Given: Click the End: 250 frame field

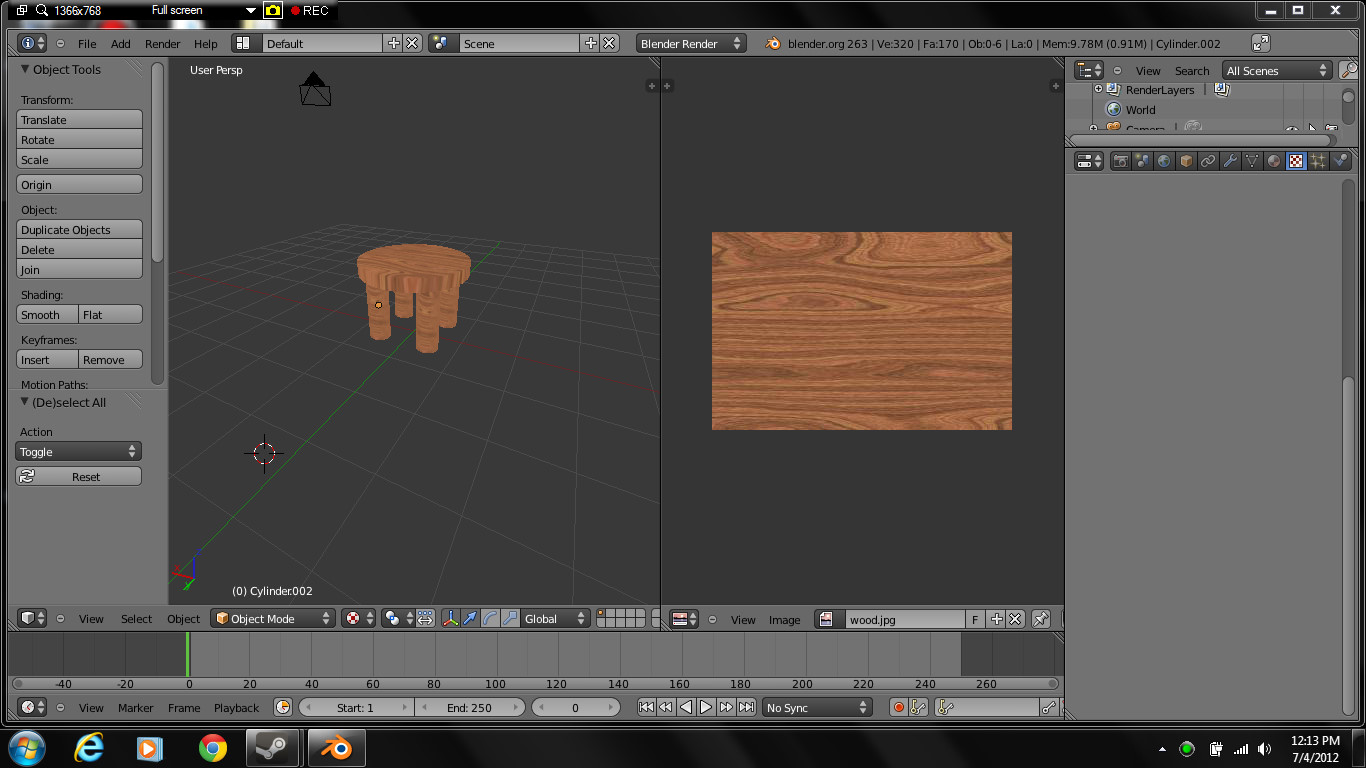Looking at the screenshot, I should pos(470,707).
